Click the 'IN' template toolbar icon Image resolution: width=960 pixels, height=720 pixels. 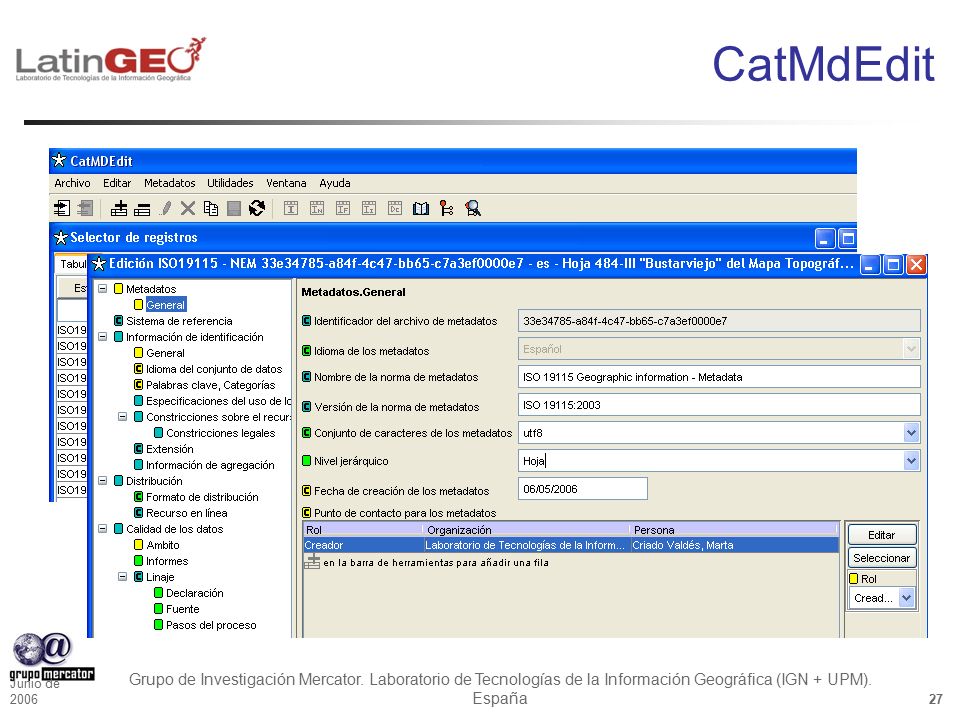[x=317, y=209]
